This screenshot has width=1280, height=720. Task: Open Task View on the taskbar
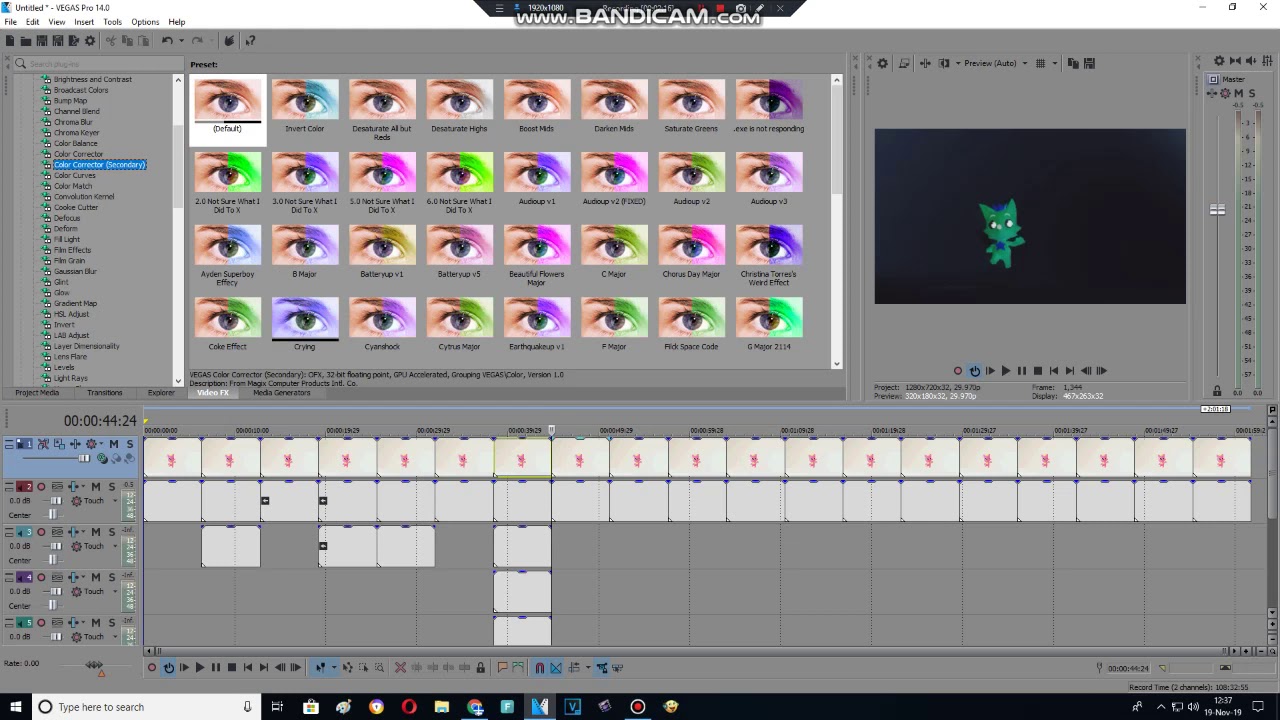(277, 707)
